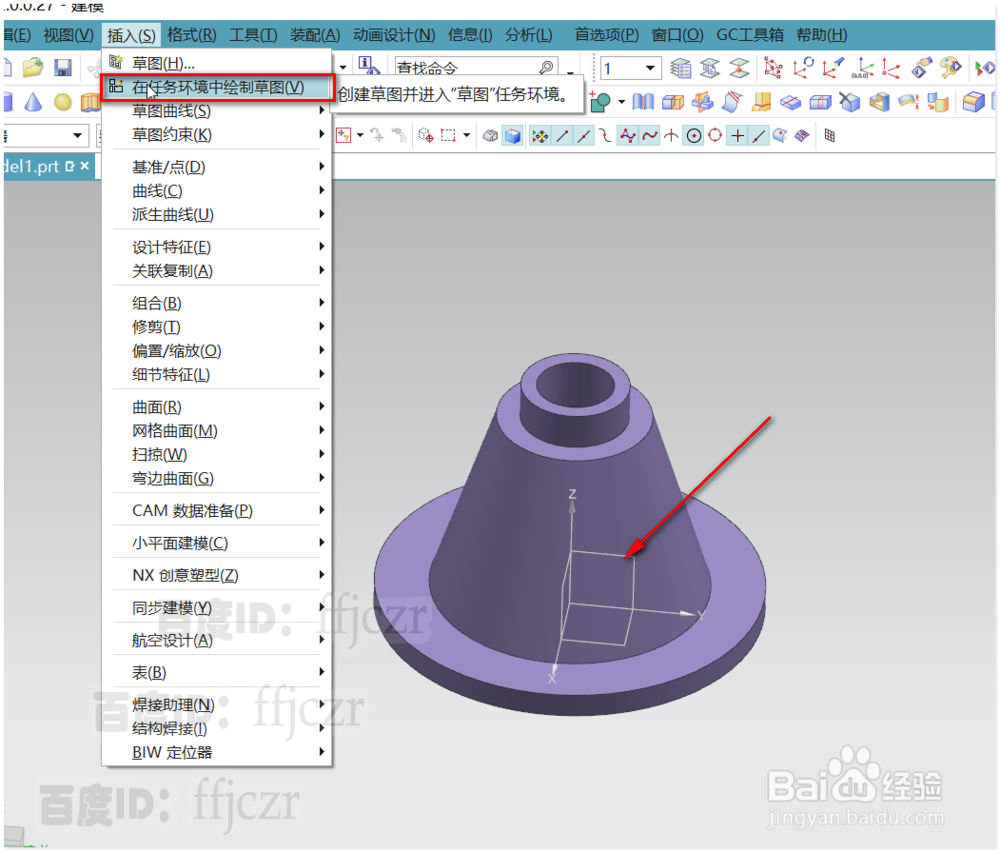Open the 首选项(P) menu
This screenshot has width=1000, height=852.
(607, 35)
